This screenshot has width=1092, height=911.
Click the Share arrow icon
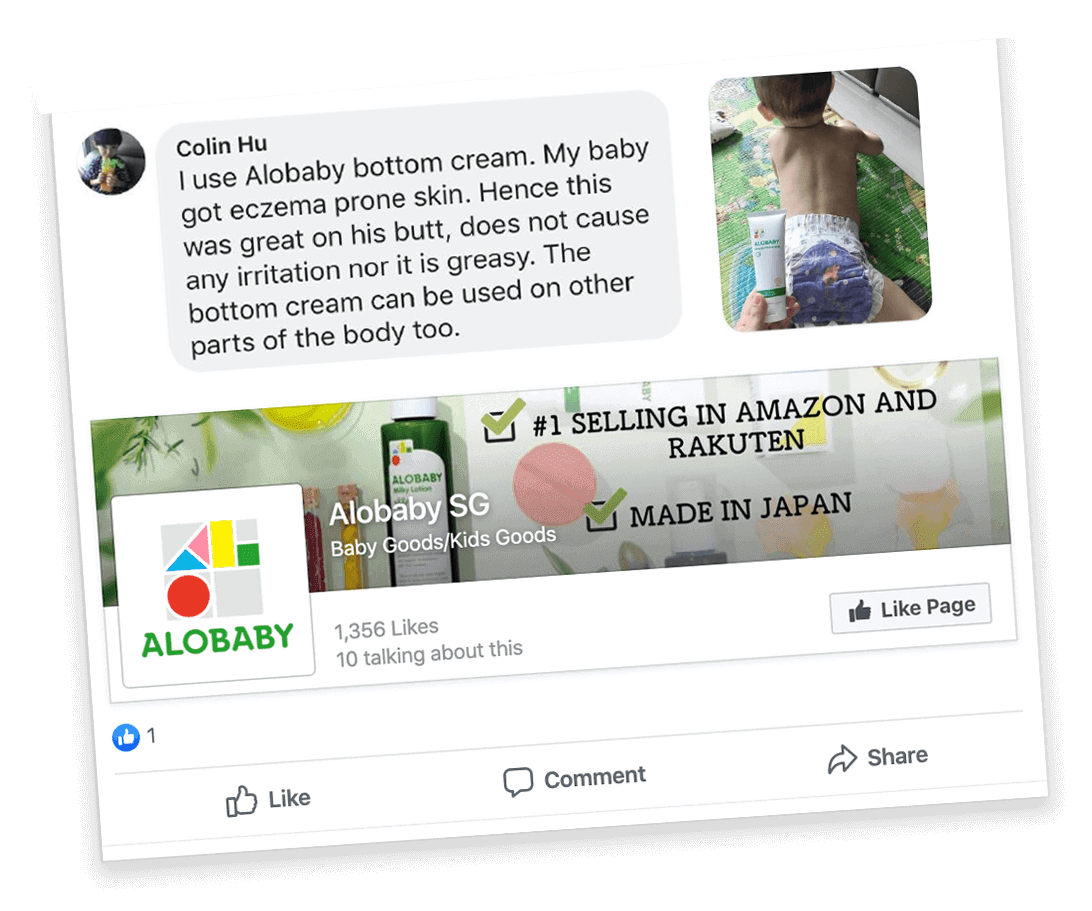[842, 758]
